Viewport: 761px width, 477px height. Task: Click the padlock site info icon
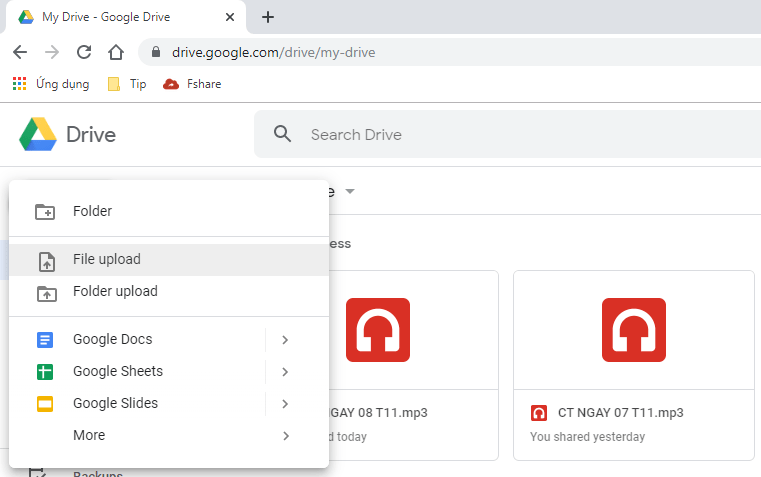[156, 51]
